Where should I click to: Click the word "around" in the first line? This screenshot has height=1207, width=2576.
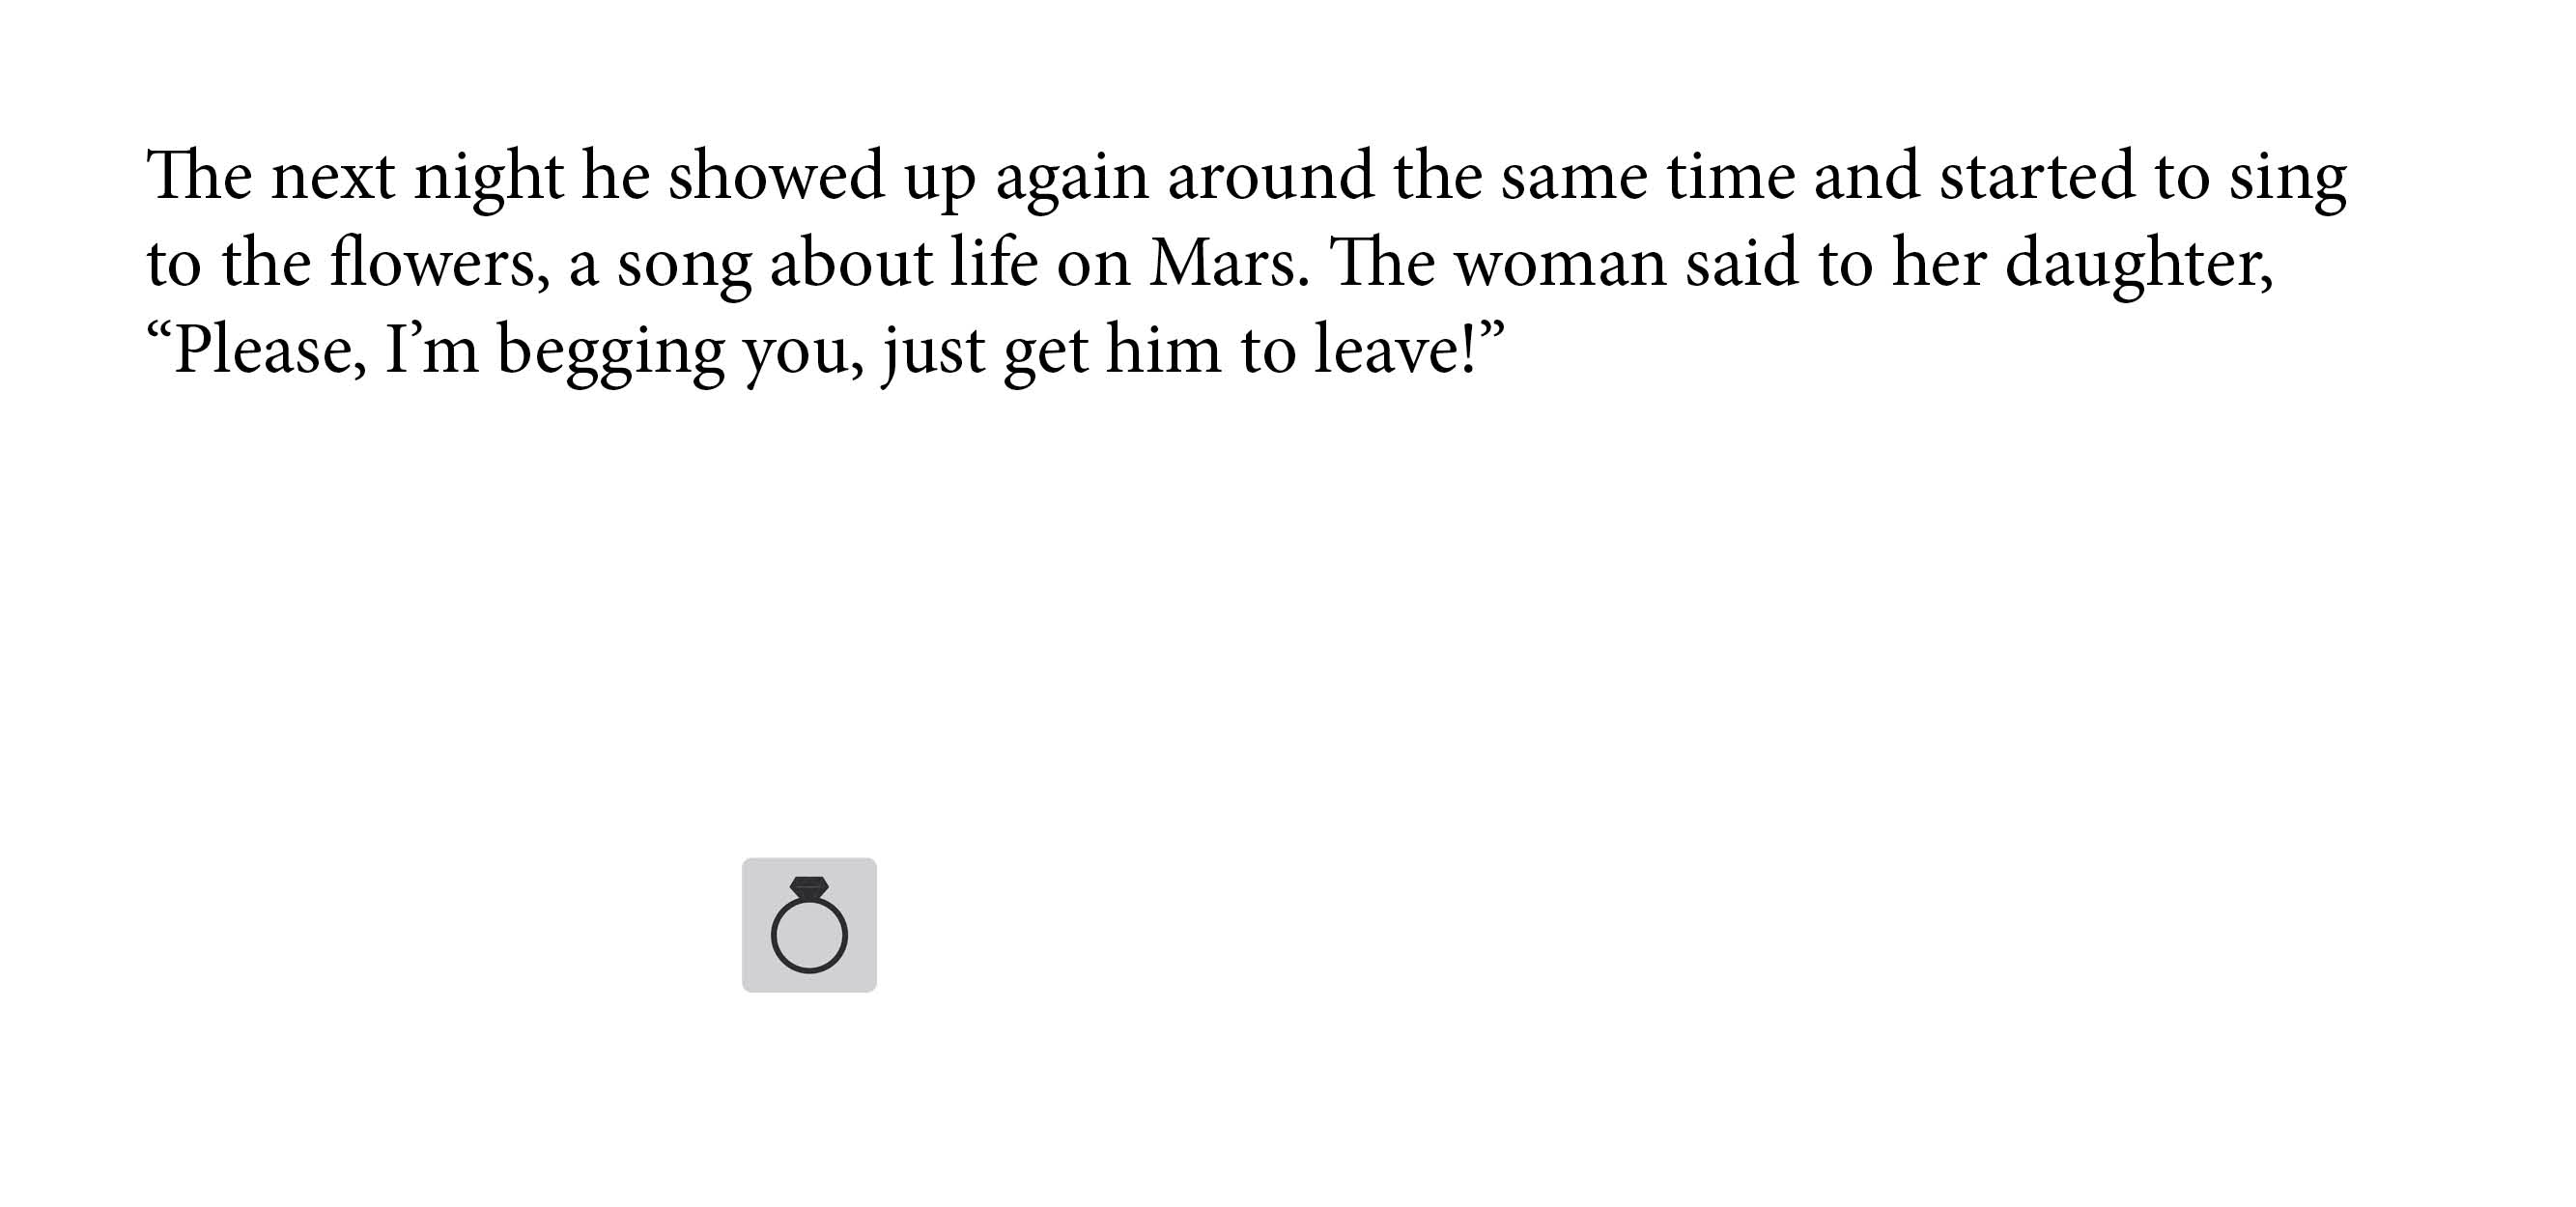pyautogui.click(x=1270, y=177)
